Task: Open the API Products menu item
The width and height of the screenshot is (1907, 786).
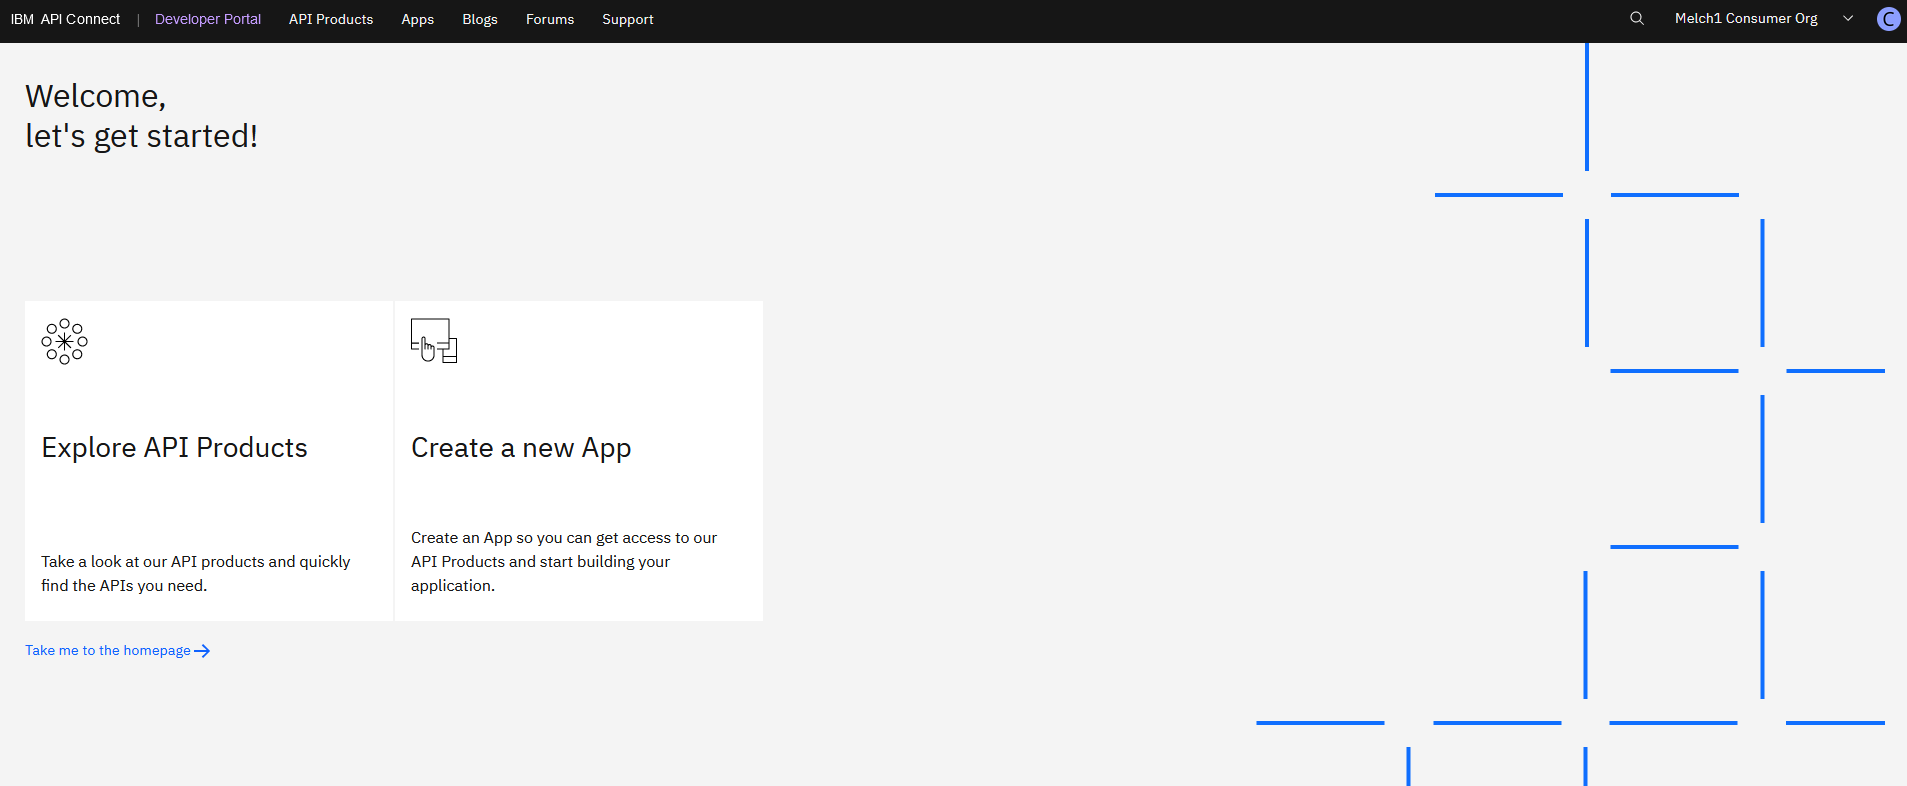Action: point(330,19)
